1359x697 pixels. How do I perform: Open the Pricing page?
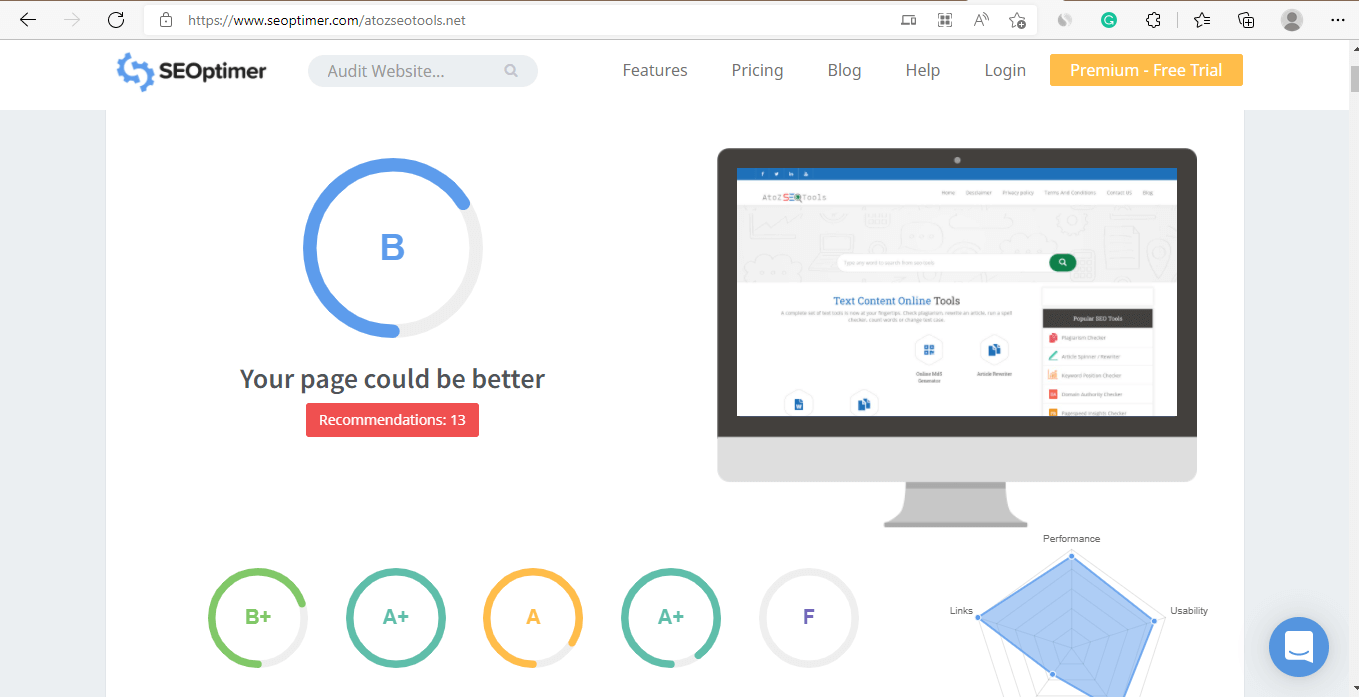[x=757, y=70]
